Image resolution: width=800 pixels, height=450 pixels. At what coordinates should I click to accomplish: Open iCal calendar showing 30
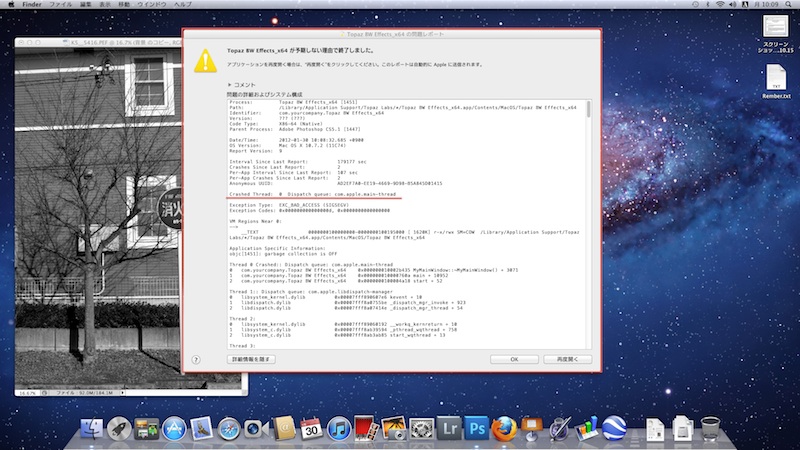pyautogui.click(x=310, y=430)
